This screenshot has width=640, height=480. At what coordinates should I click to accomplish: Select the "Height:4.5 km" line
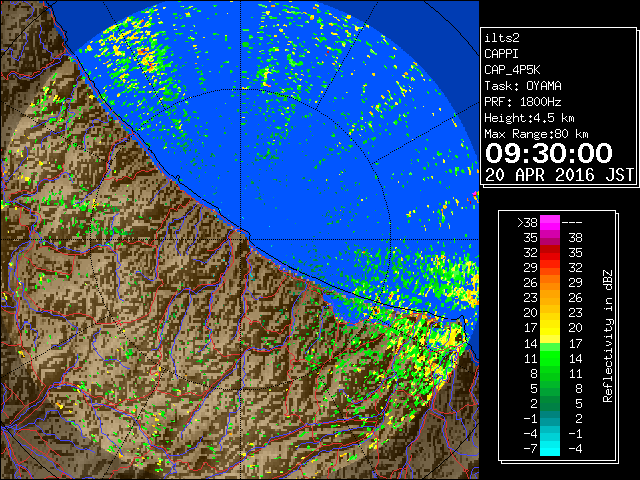529,118
